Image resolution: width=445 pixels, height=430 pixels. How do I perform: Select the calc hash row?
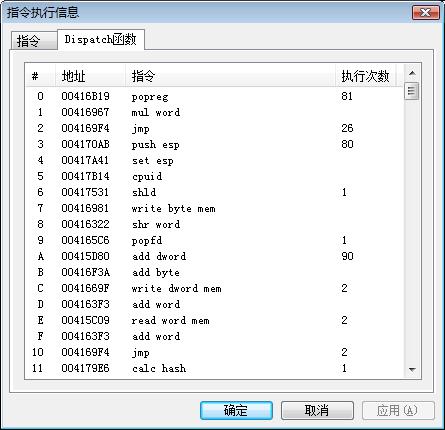click(x=214, y=368)
